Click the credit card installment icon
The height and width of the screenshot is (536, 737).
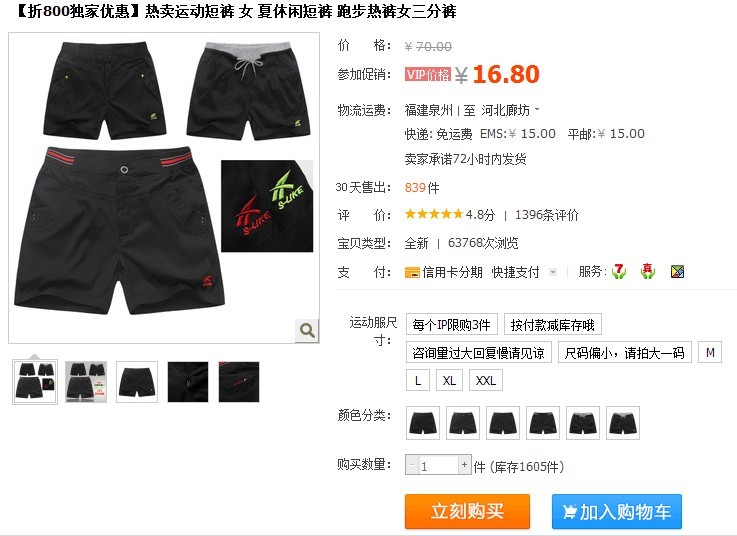pos(412,272)
